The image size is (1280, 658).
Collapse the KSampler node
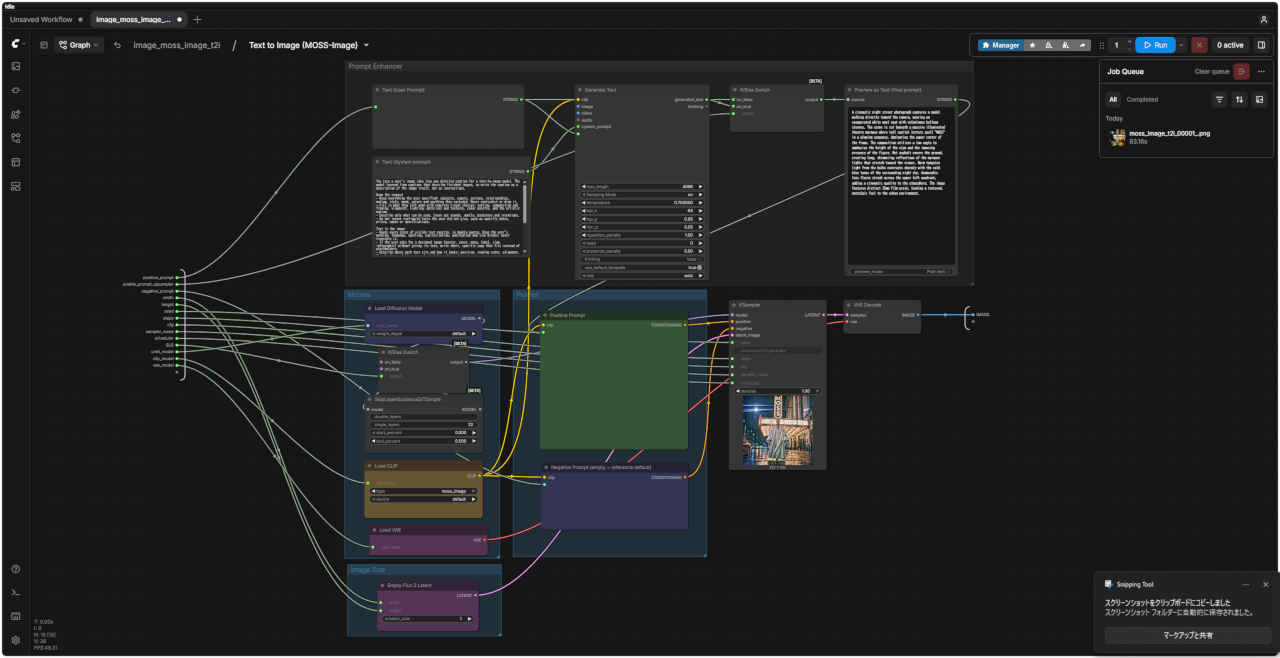click(x=735, y=304)
